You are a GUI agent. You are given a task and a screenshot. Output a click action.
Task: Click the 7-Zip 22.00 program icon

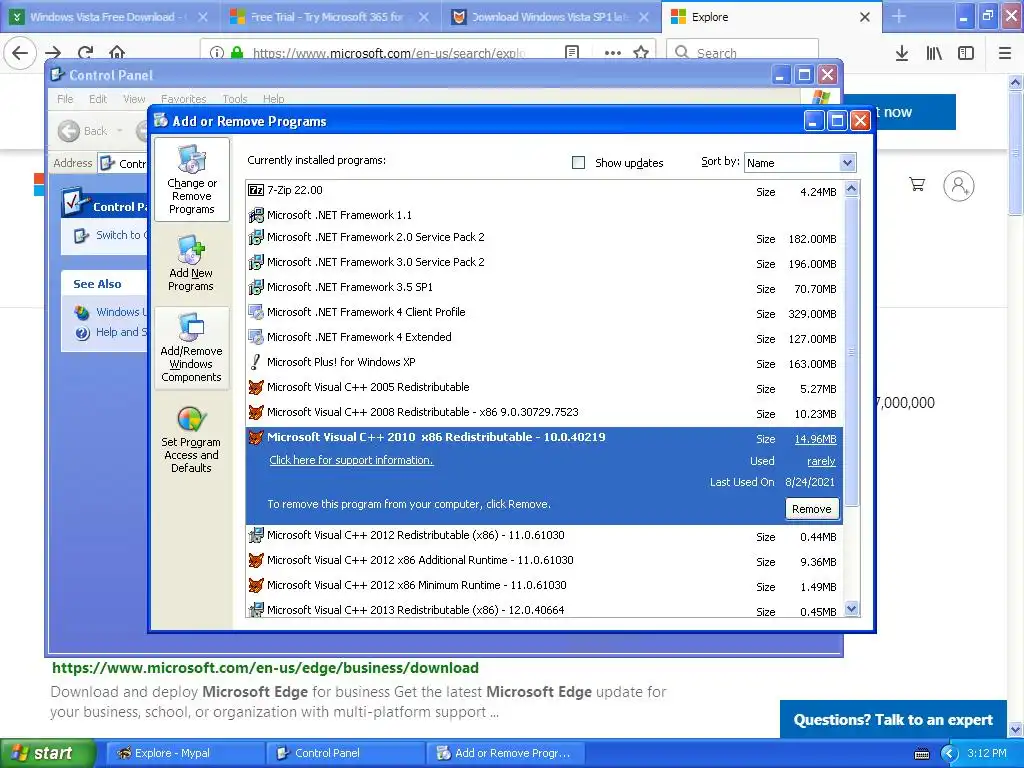click(256, 190)
